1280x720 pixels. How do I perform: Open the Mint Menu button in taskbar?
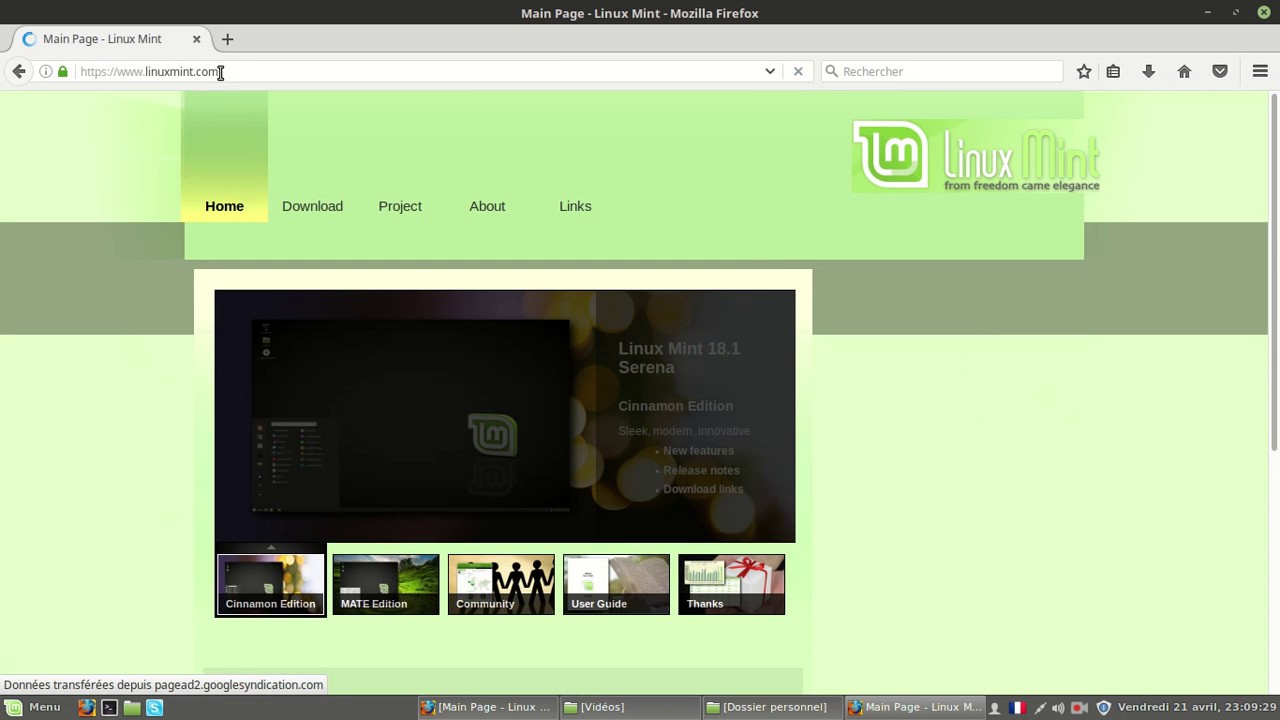pyautogui.click(x=33, y=707)
